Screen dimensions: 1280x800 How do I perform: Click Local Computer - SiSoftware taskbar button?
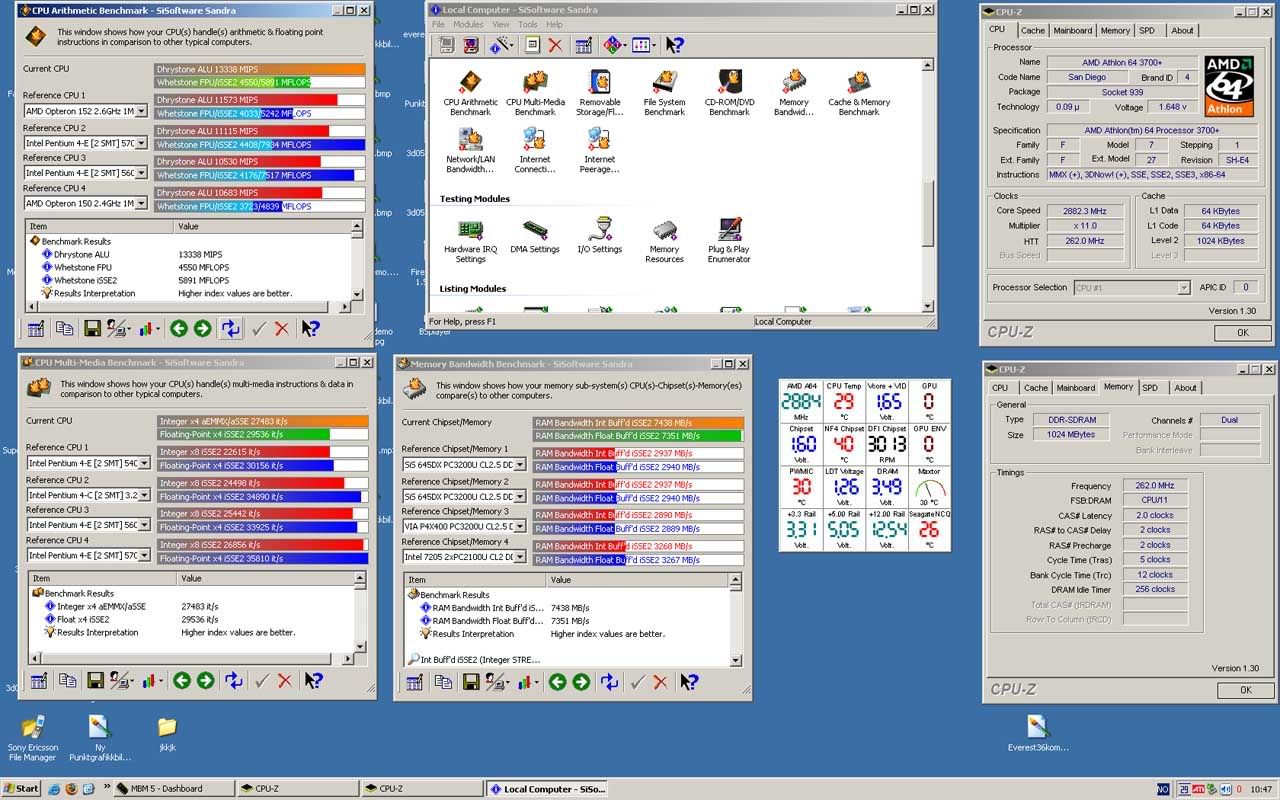tap(546, 788)
